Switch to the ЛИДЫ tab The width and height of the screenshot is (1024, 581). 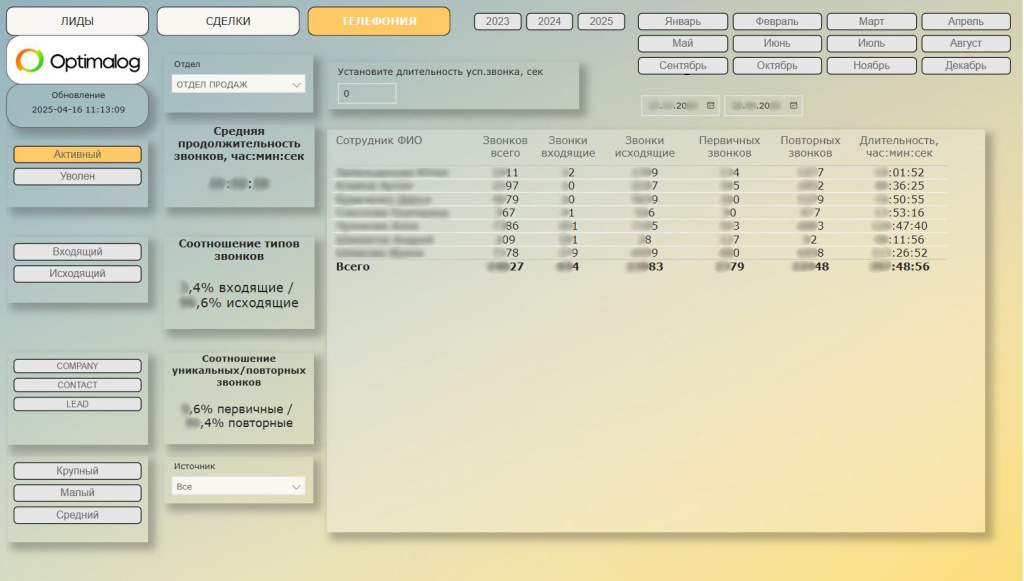(77, 21)
